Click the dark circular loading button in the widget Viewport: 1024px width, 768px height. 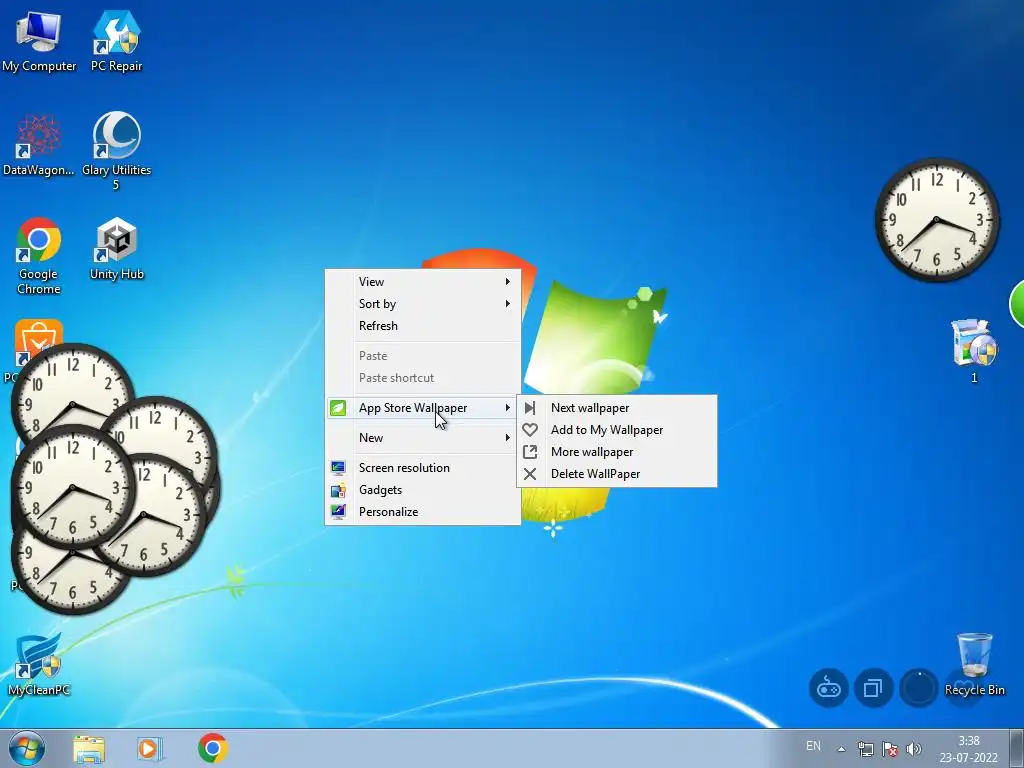tap(918, 688)
